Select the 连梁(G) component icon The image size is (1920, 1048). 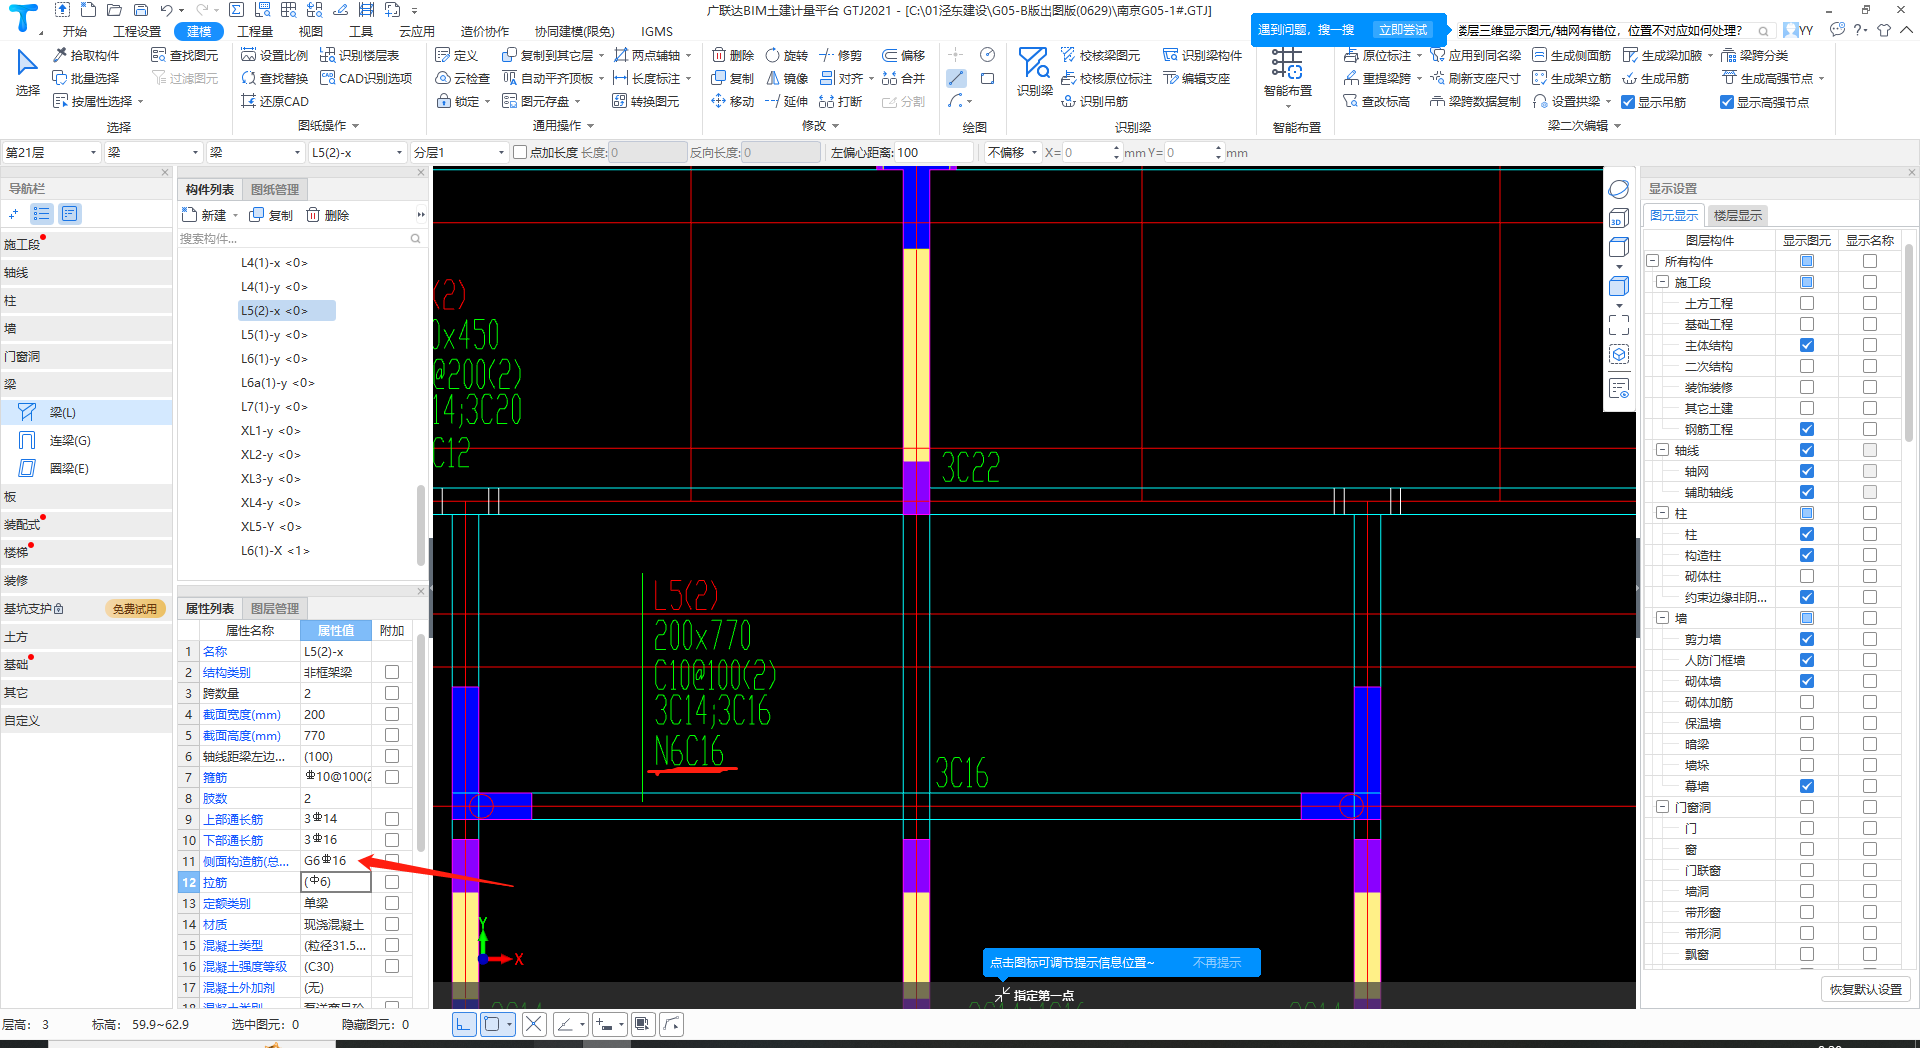point(28,440)
